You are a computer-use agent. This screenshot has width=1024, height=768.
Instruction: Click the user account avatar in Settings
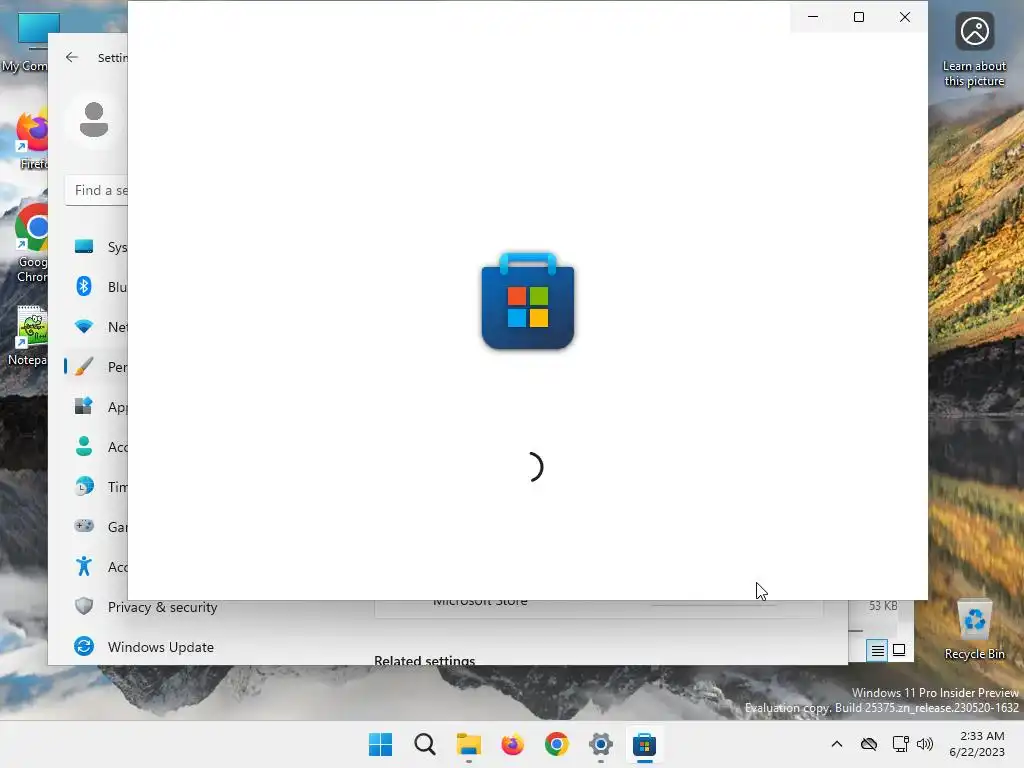coord(94,120)
